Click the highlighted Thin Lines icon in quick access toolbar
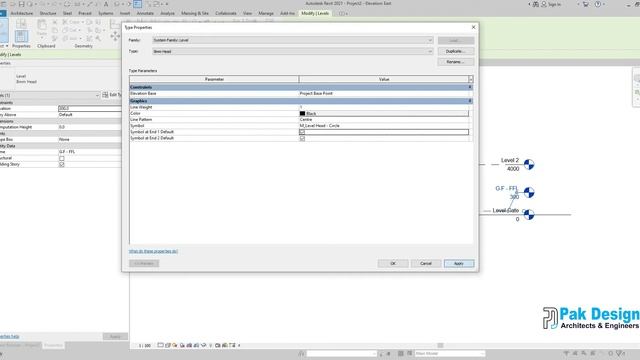Image resolution: width=640 pixels, height=360 pixels. (138, 4)
